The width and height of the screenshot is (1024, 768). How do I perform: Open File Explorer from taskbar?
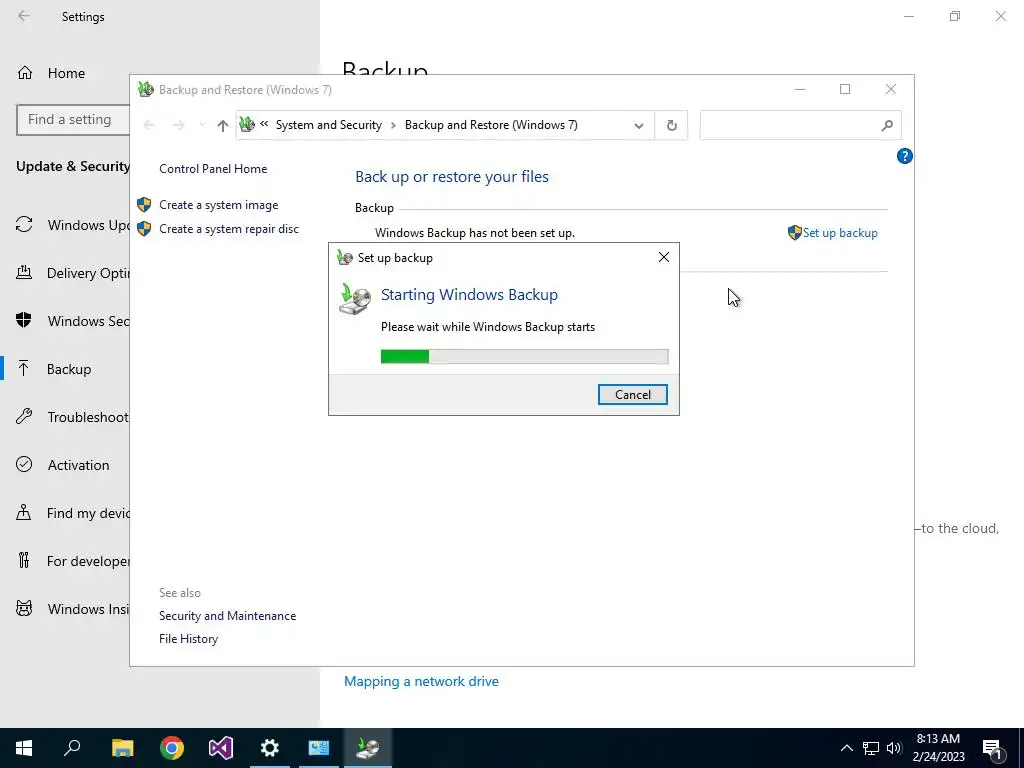[122, 748]
